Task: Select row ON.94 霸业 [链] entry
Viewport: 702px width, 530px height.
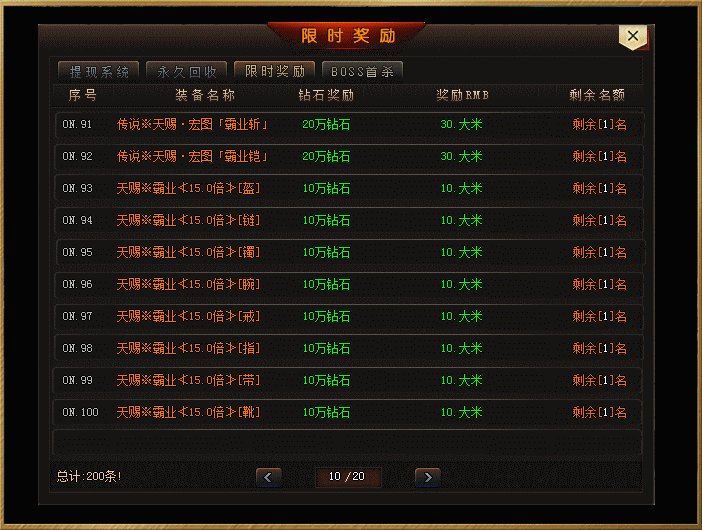Action: tap(349, 221)
